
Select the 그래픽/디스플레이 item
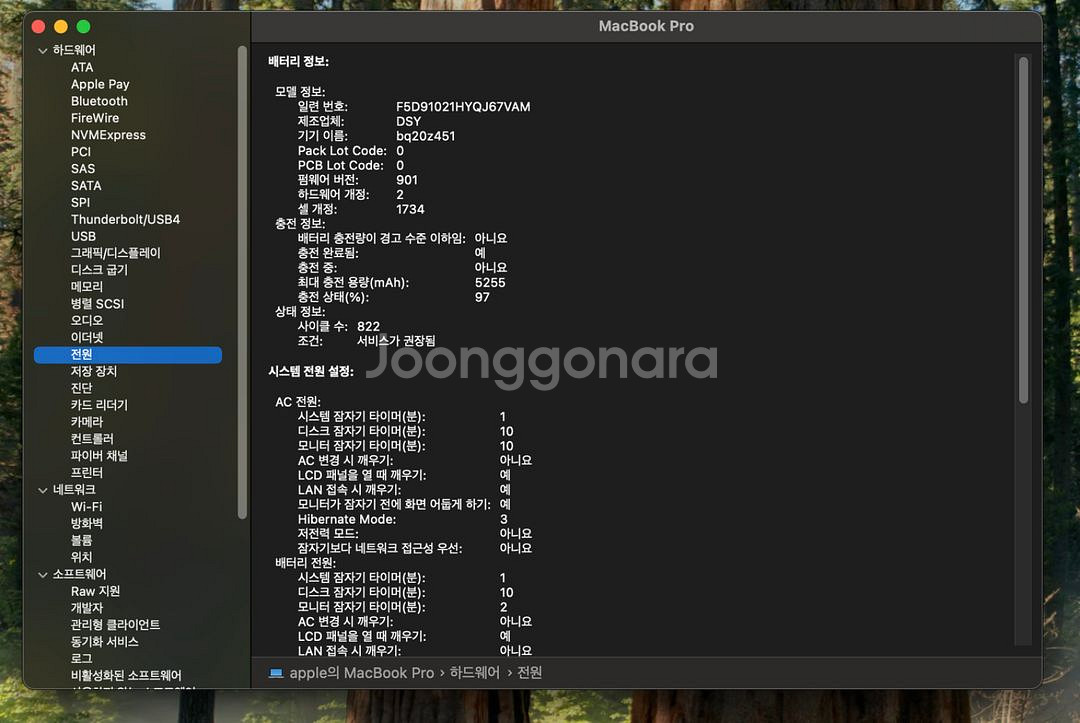[115, 253]
